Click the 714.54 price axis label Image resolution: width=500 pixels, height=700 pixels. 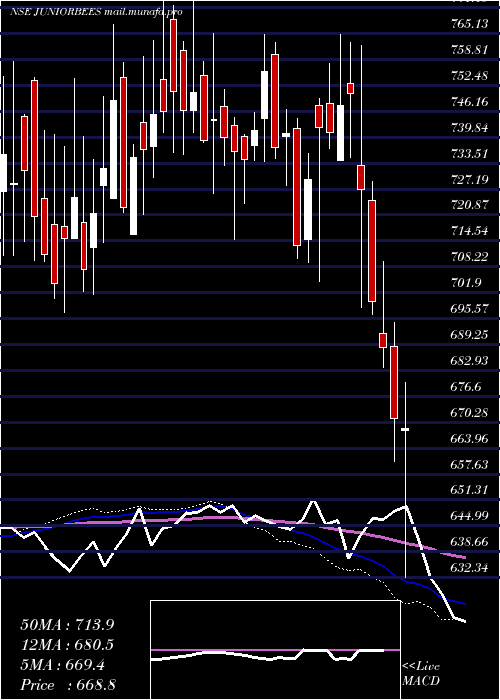469,231
